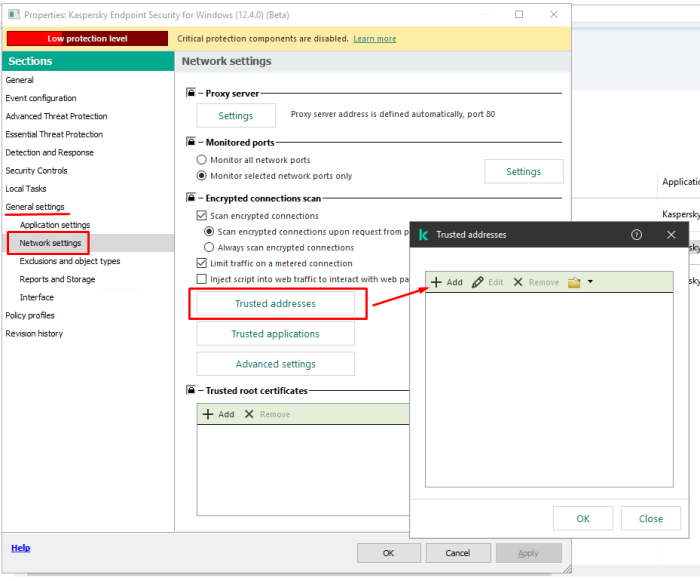Open the dropdown arrow next to folder icon

590,281
